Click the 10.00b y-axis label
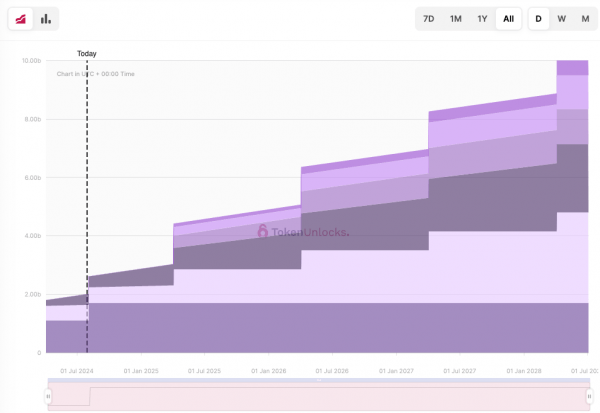This screenshot has height=413, width=600. 30,61
